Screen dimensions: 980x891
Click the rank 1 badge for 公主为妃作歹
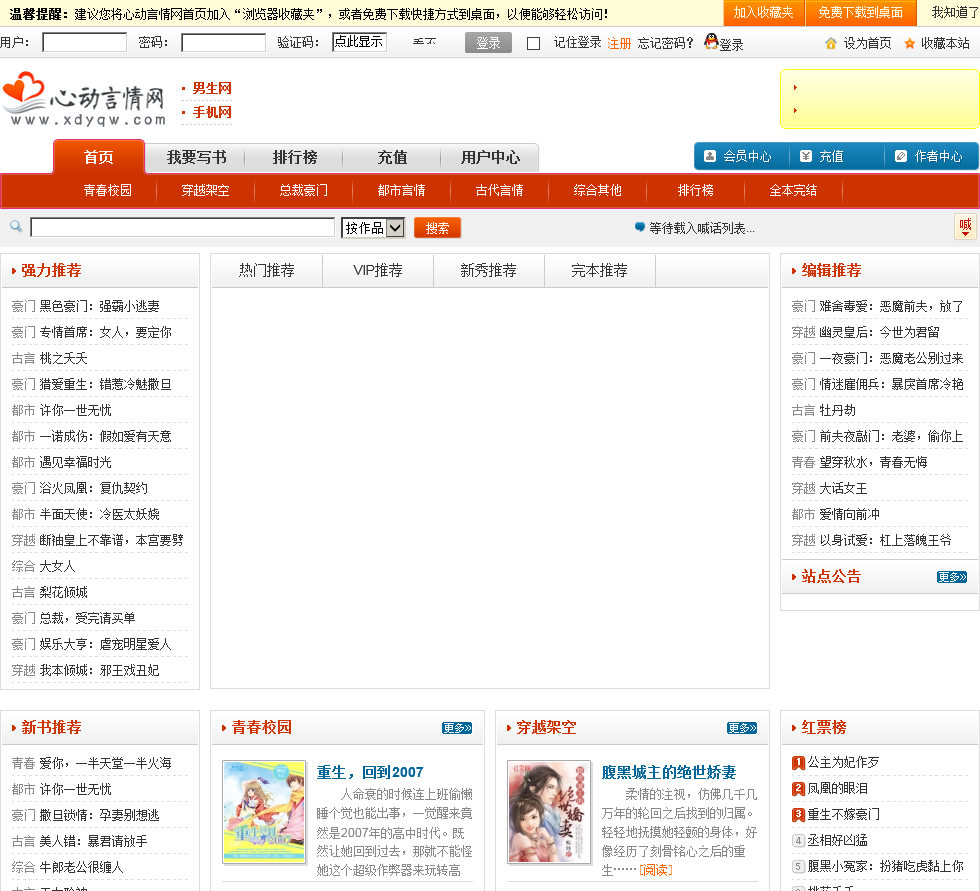(x=798, y=763)
